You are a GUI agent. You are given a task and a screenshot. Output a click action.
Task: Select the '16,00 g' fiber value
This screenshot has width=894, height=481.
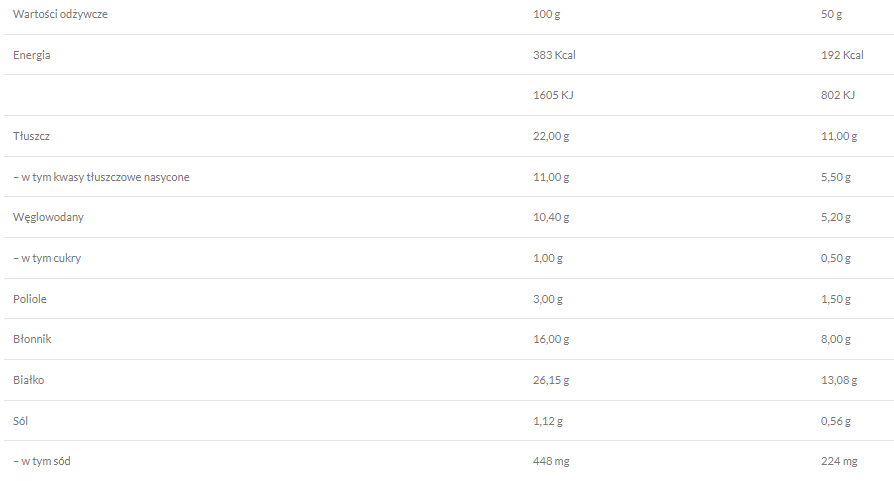(x=551, y=339)
